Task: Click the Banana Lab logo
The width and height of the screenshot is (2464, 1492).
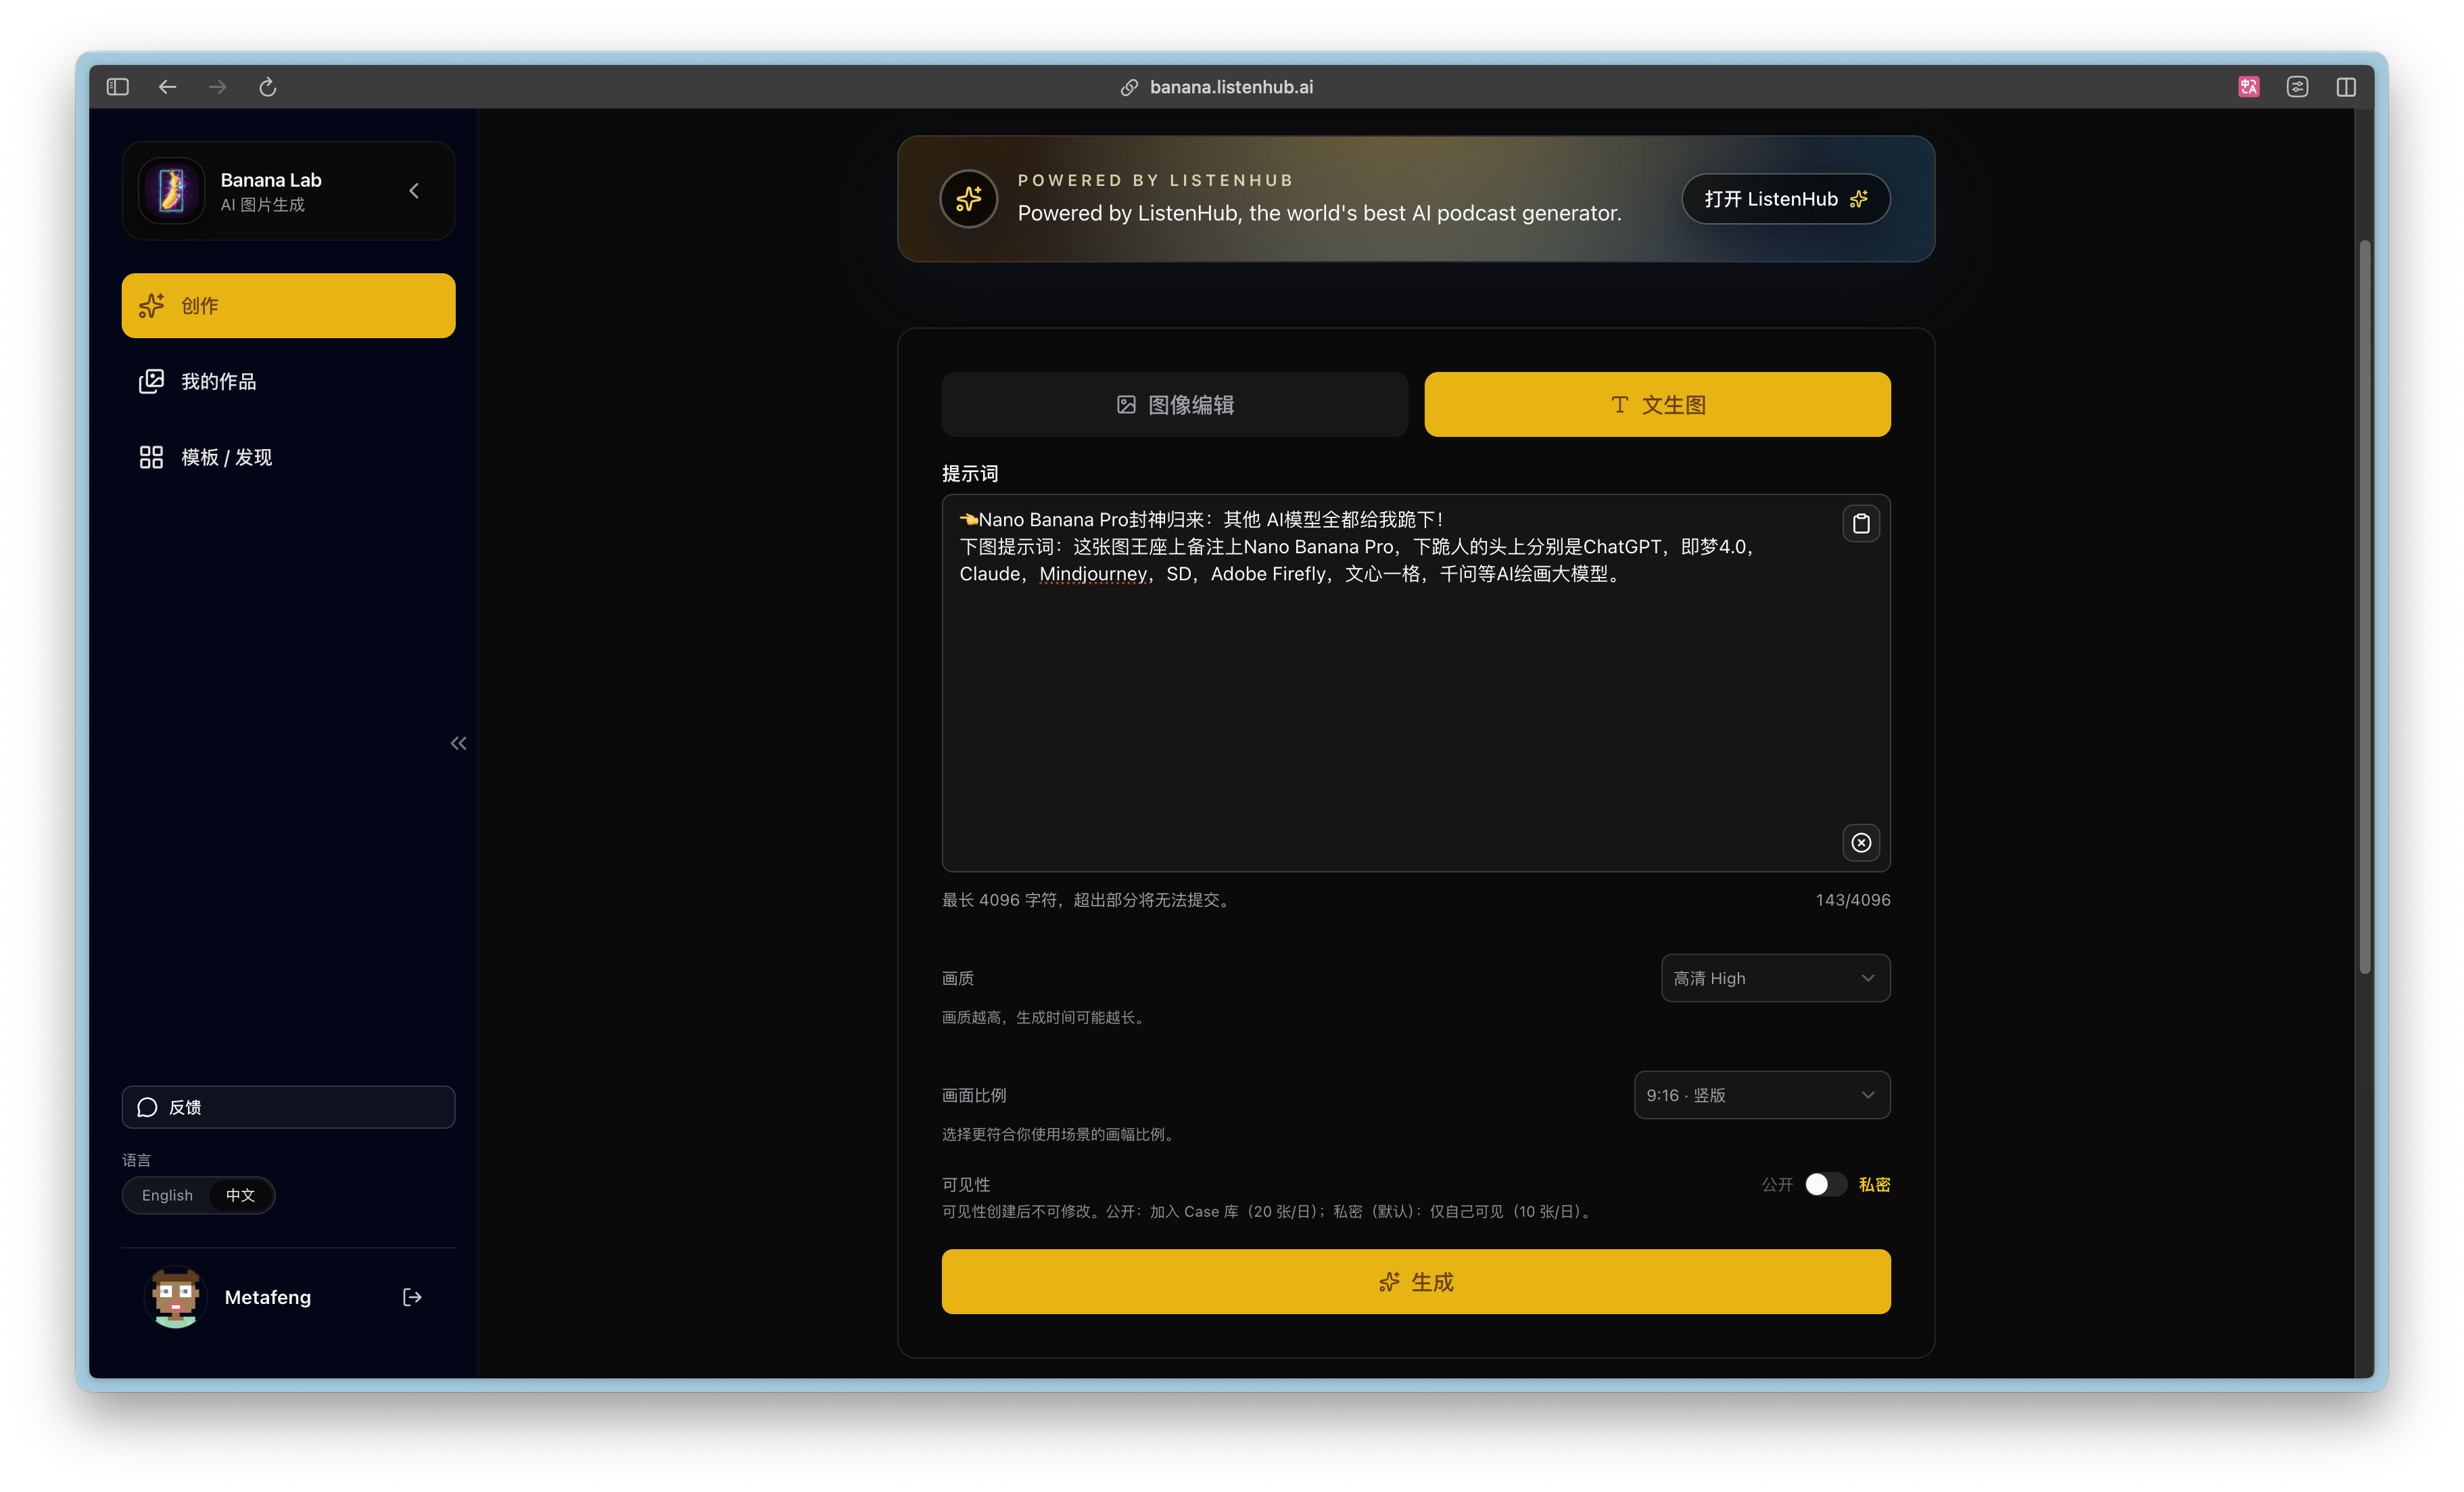Action: pos(172,190)
